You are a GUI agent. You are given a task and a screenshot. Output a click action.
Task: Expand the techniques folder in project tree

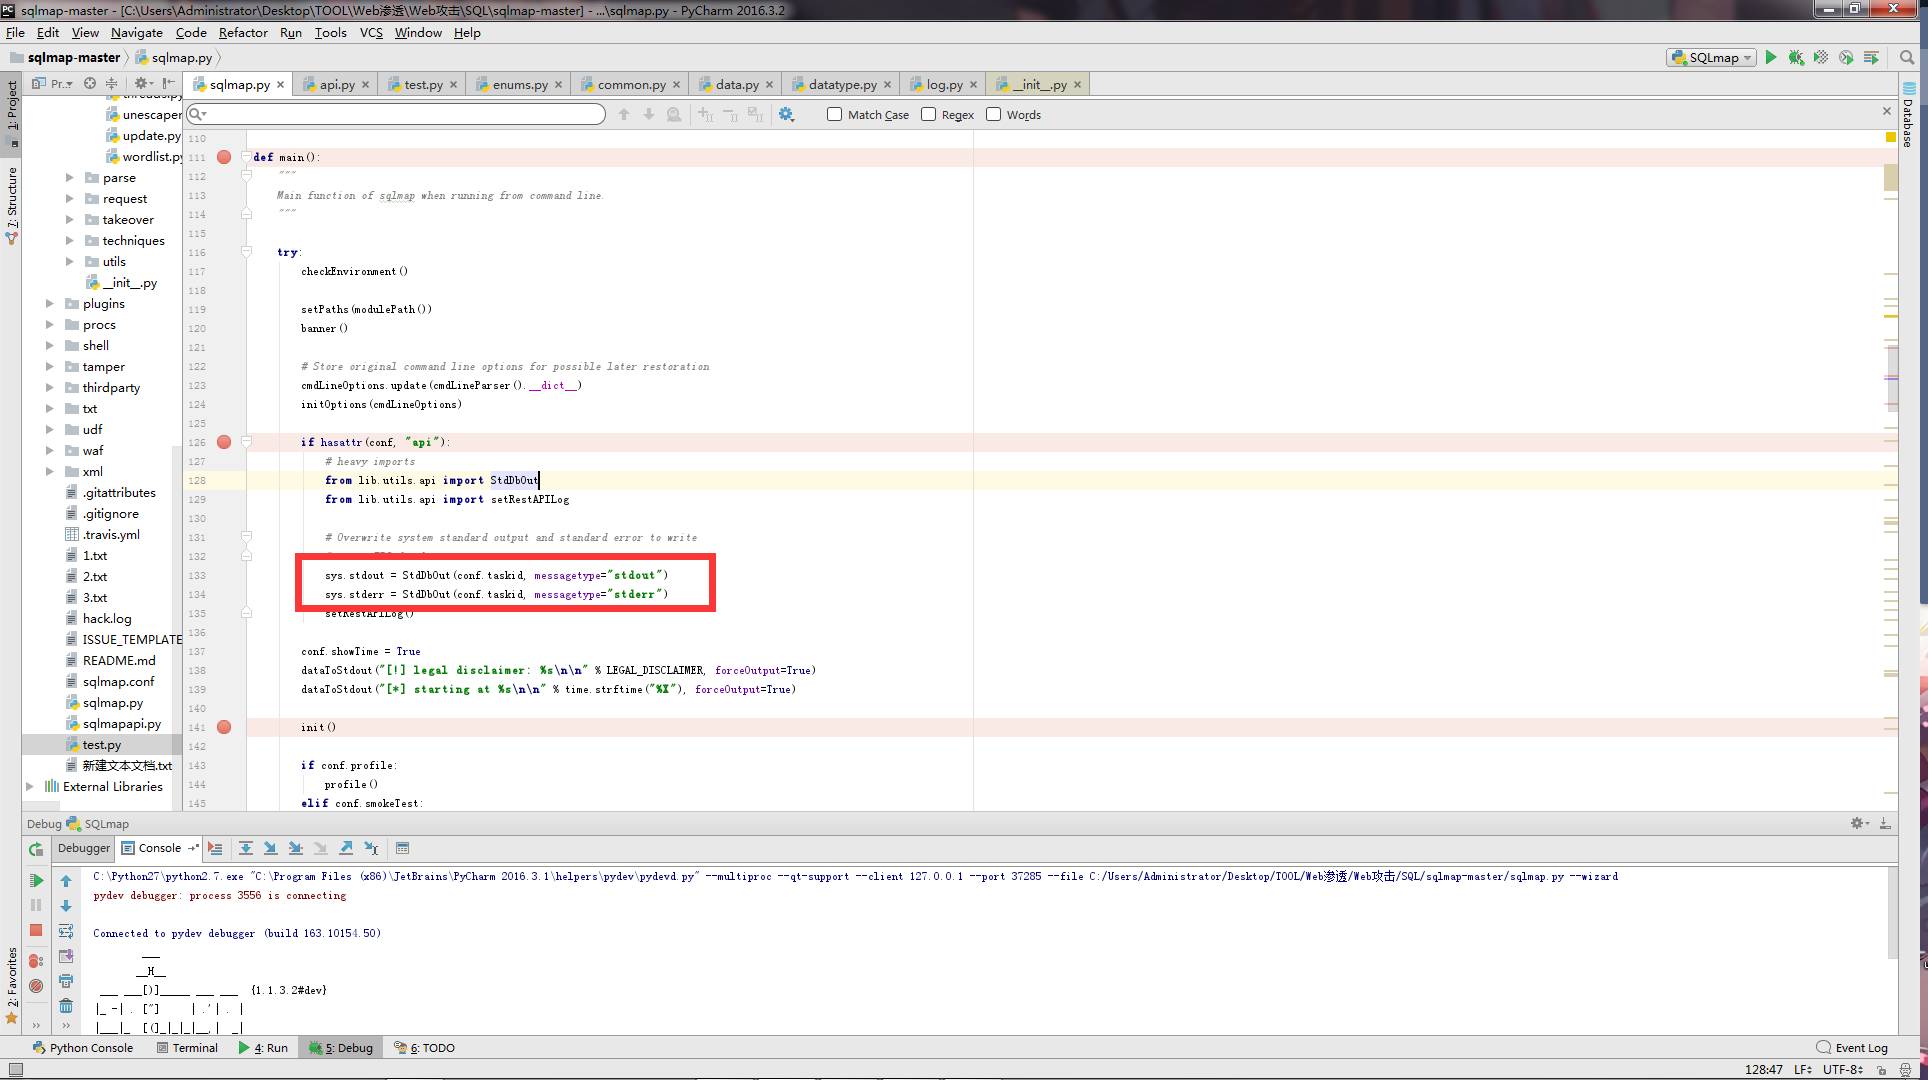69,240
